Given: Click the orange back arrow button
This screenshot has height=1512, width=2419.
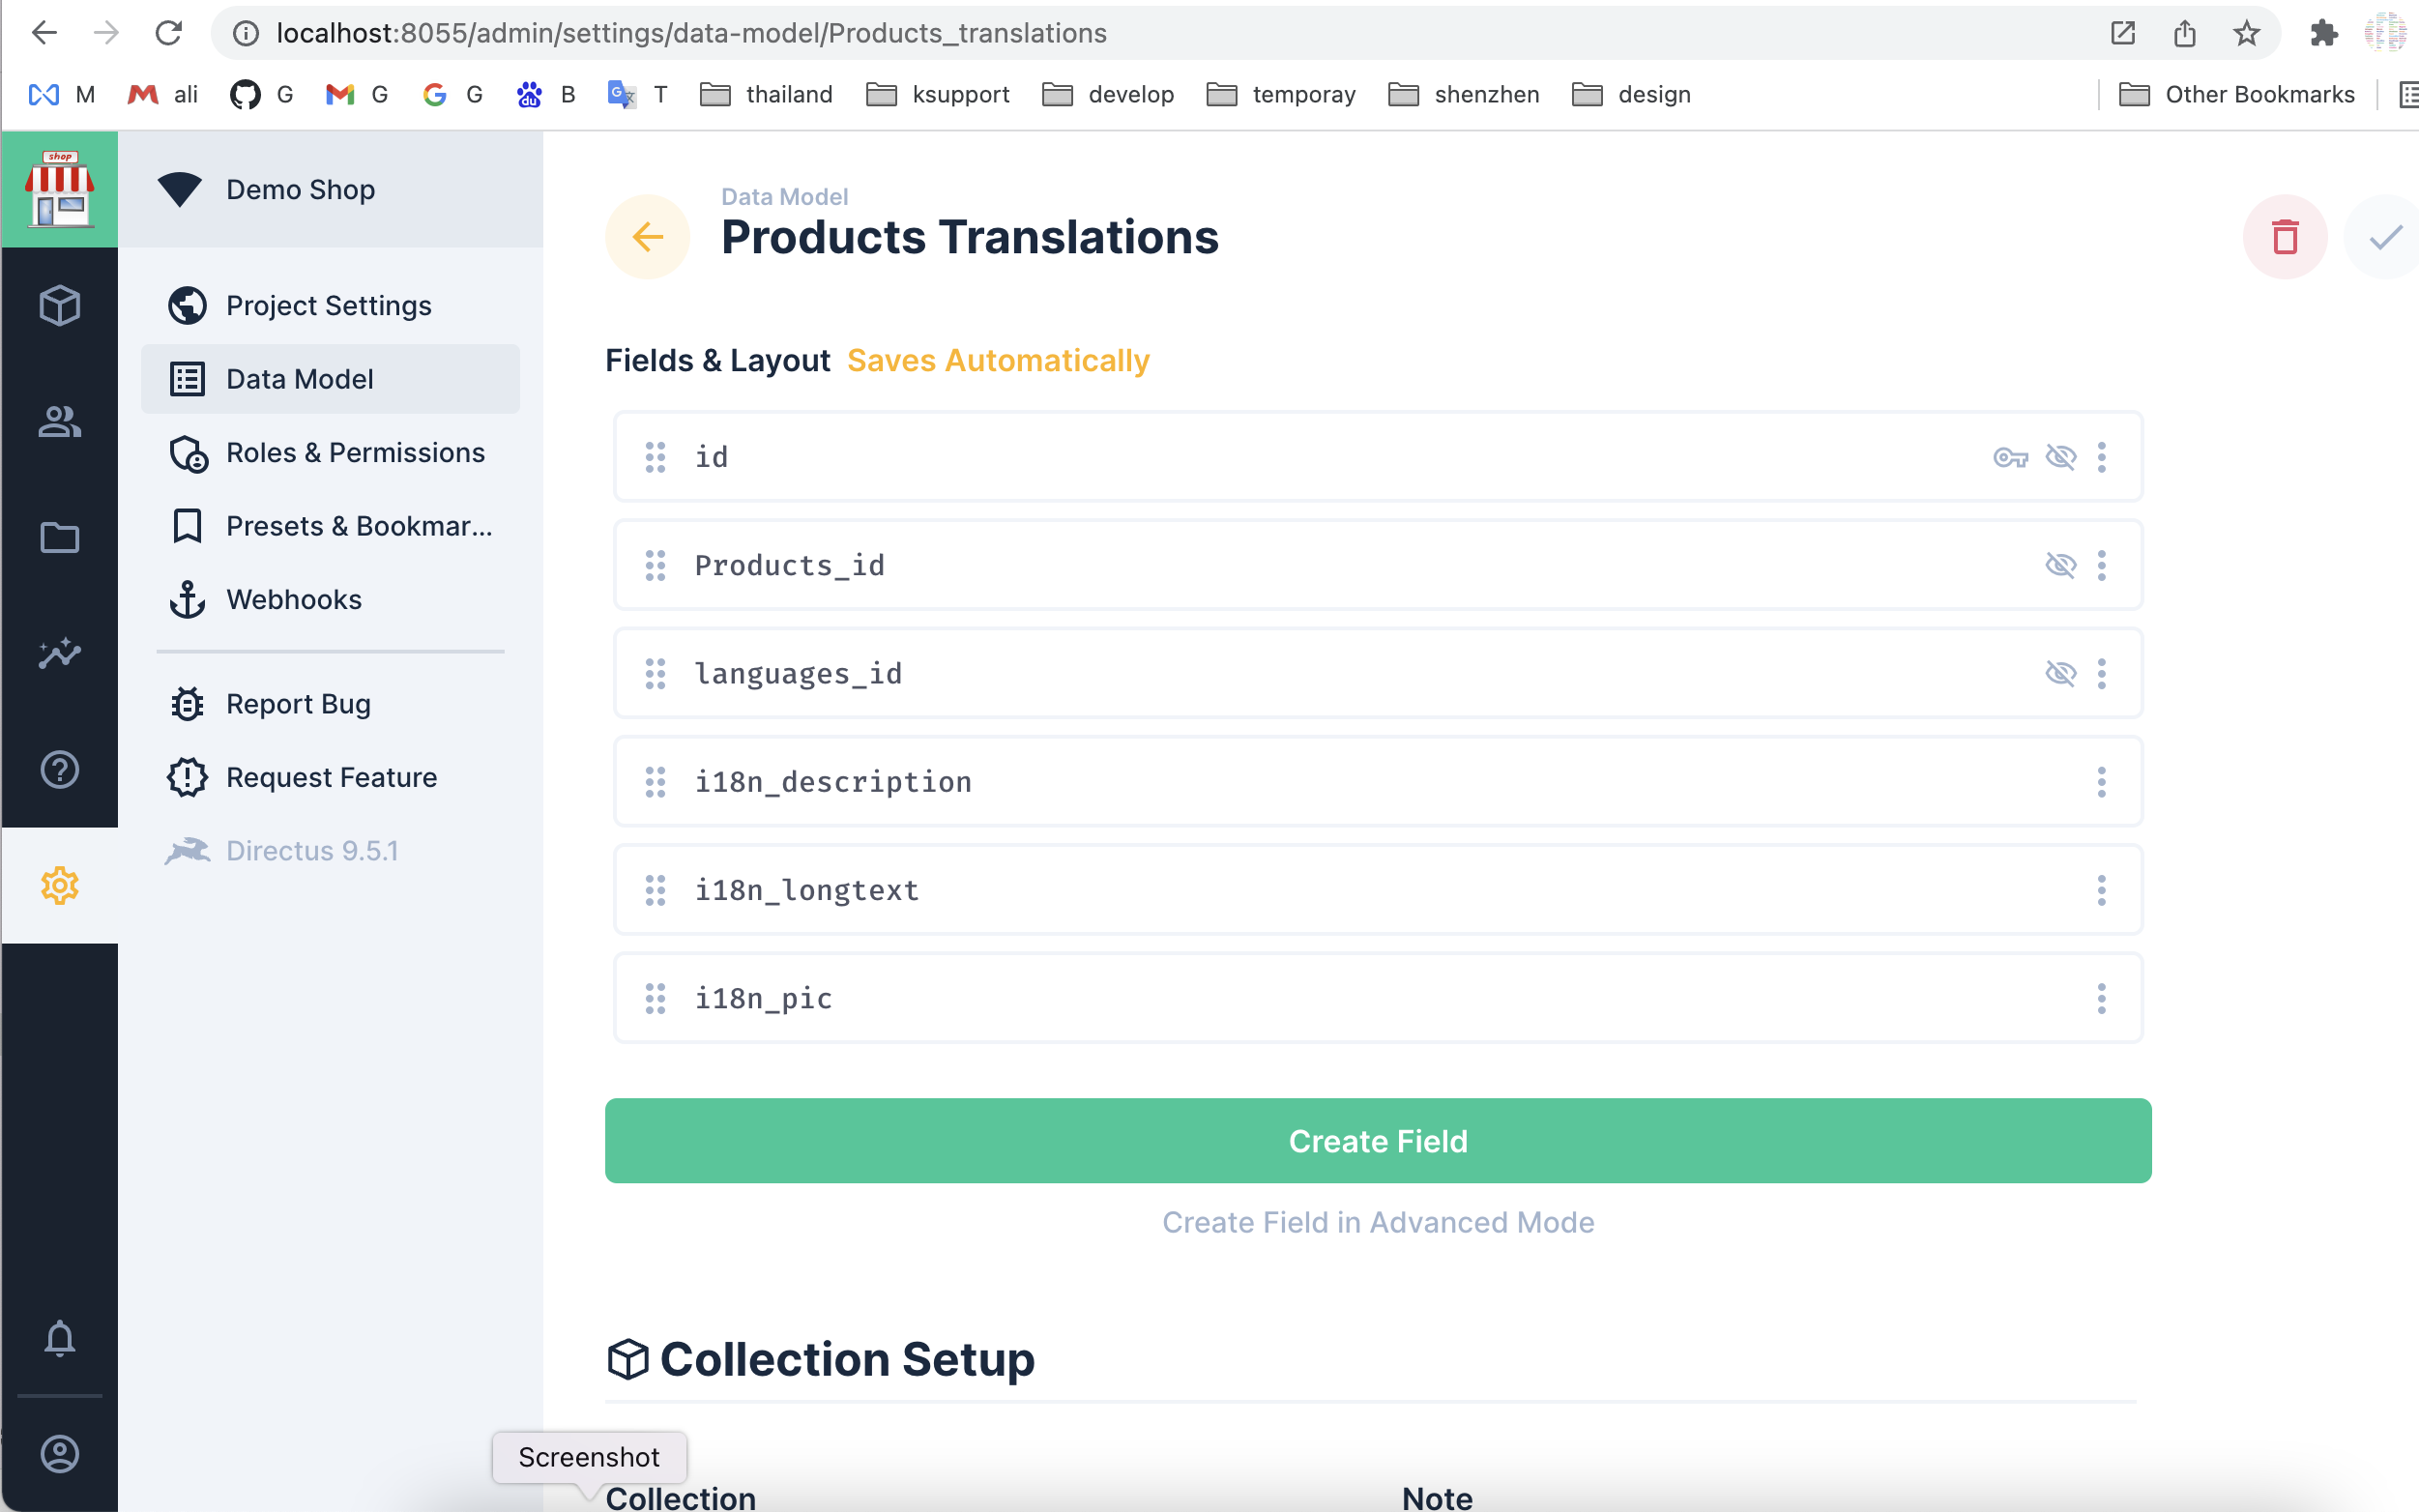Looking at the screenshot, I should [x=647, y=237].
